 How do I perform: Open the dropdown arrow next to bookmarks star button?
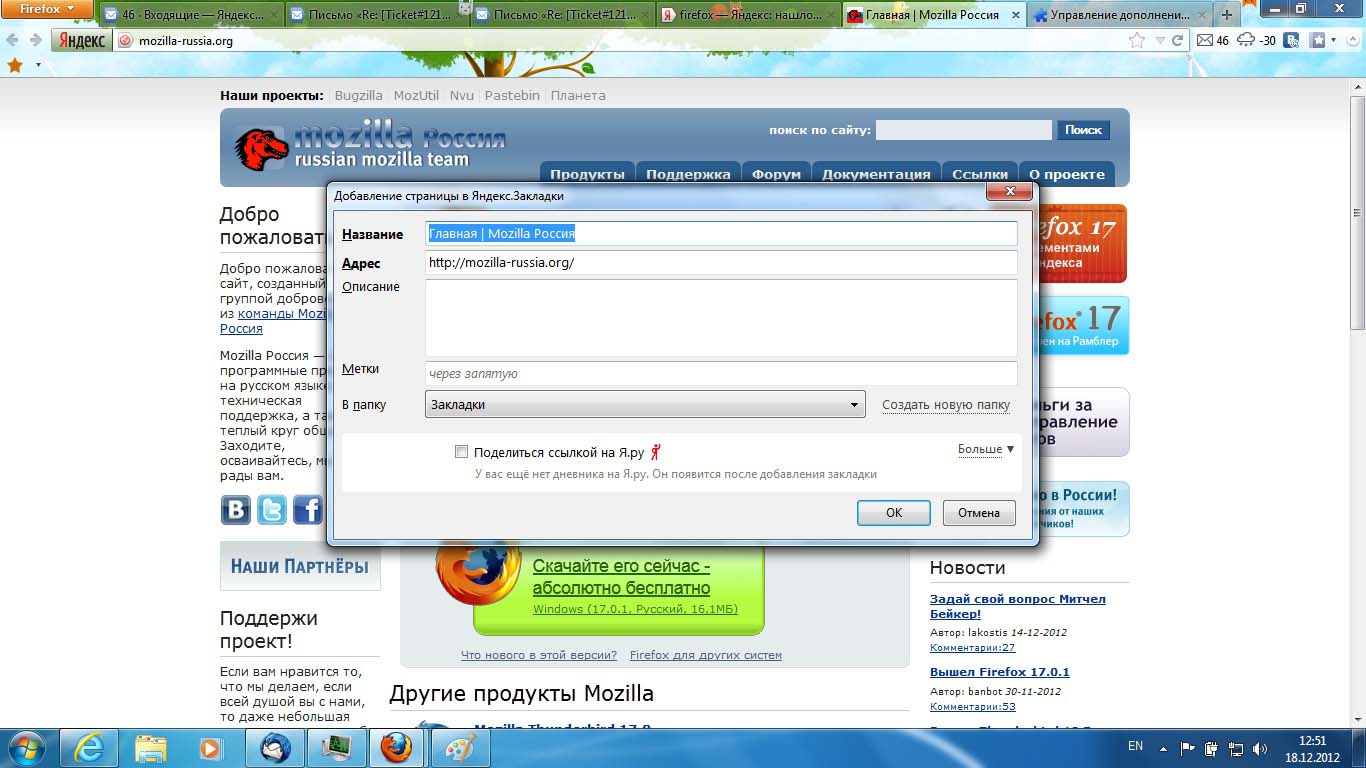(1335, 40)
